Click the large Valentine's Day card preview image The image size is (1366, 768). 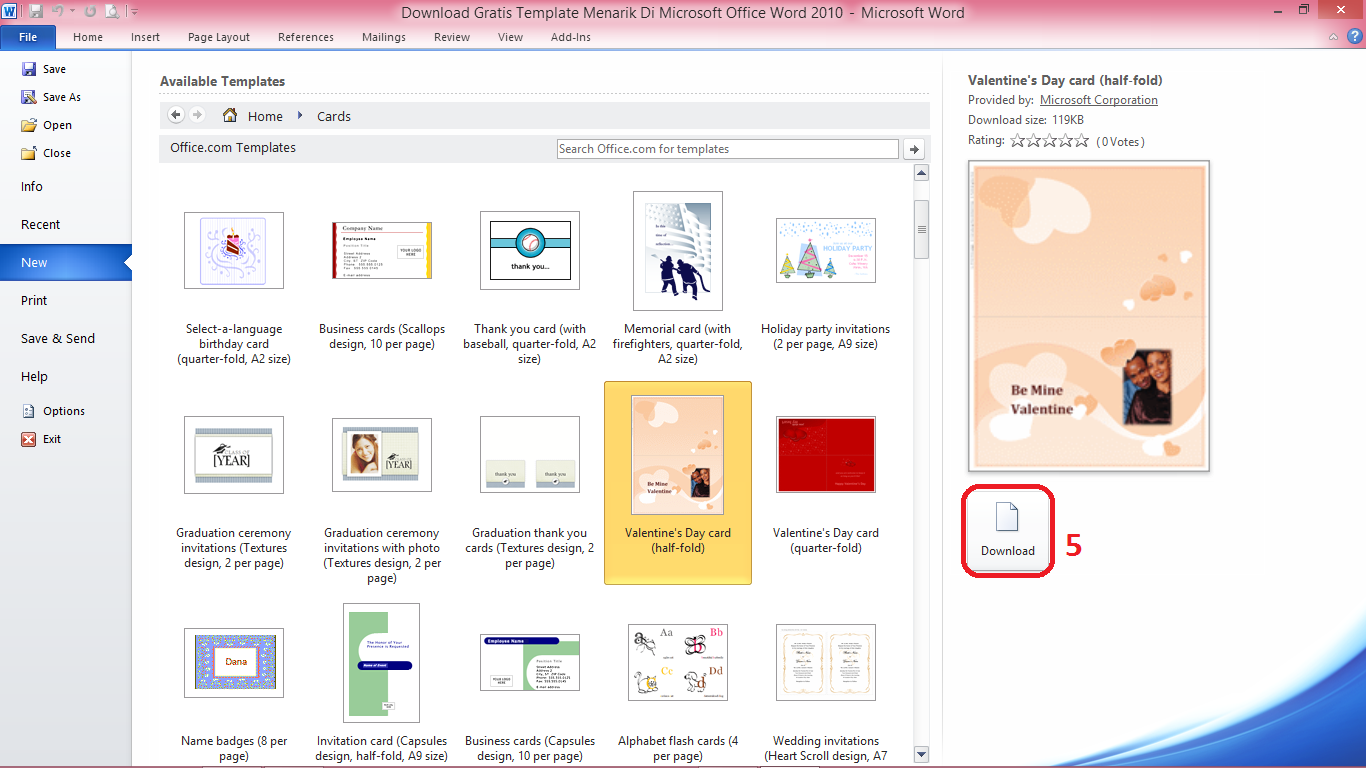pyautogui.click(x=1089, y=316)
